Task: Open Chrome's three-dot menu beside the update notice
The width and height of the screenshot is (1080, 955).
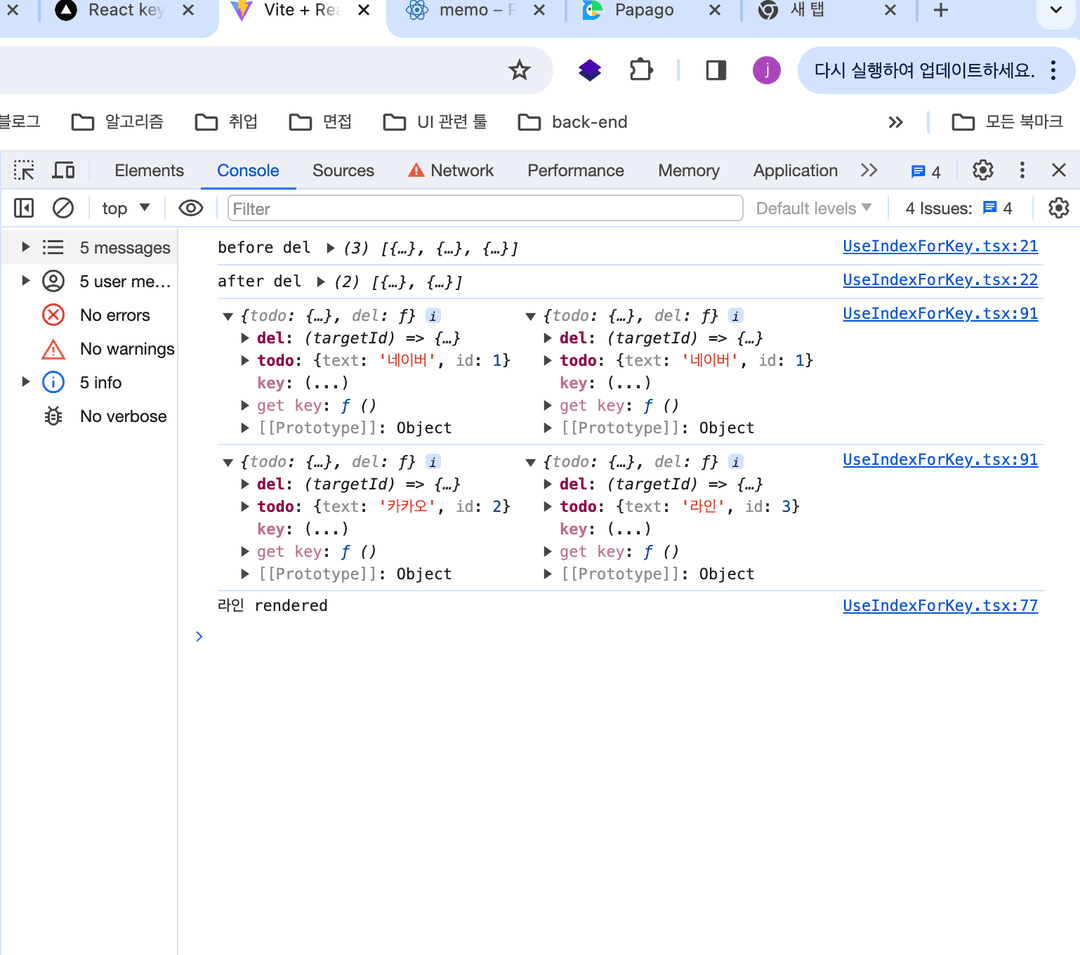Action: point(1053,70)
